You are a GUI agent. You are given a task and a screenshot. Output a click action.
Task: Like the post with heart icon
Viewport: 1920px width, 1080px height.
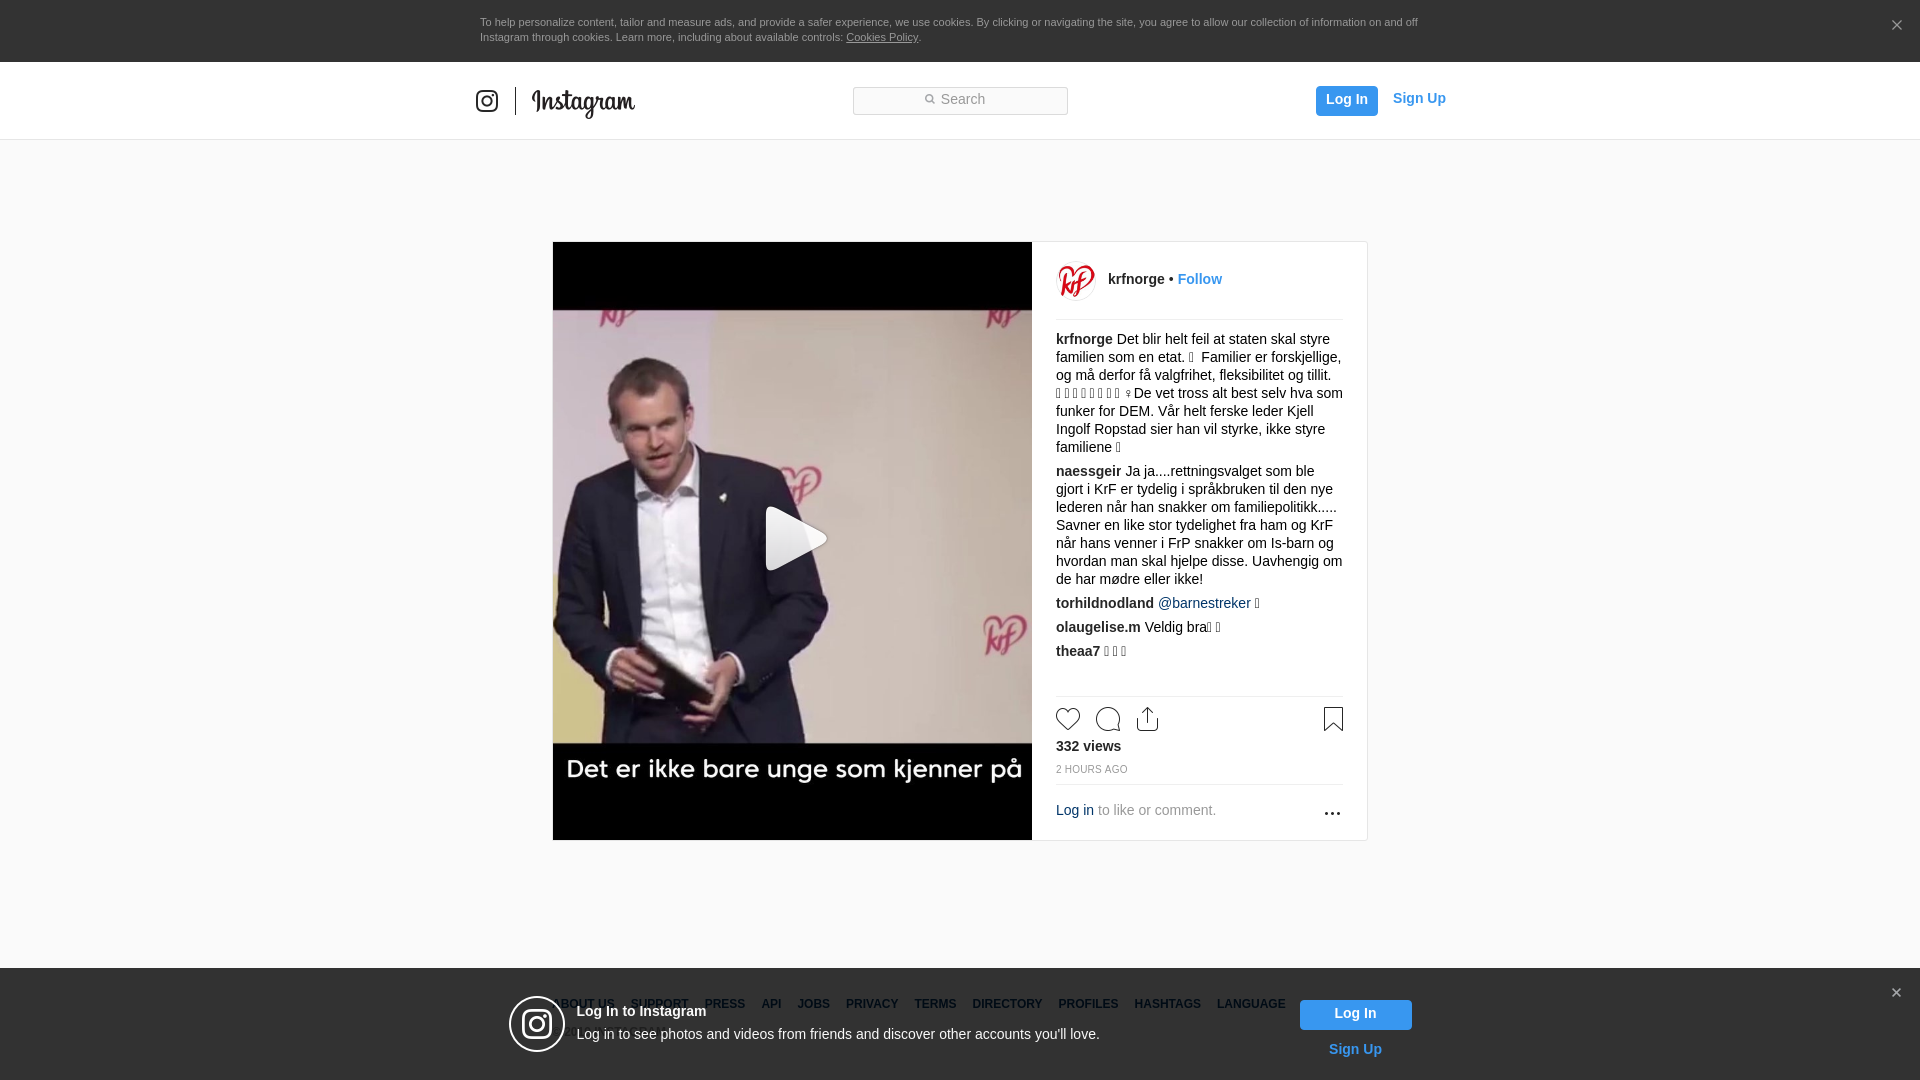tap(1068, 719)
